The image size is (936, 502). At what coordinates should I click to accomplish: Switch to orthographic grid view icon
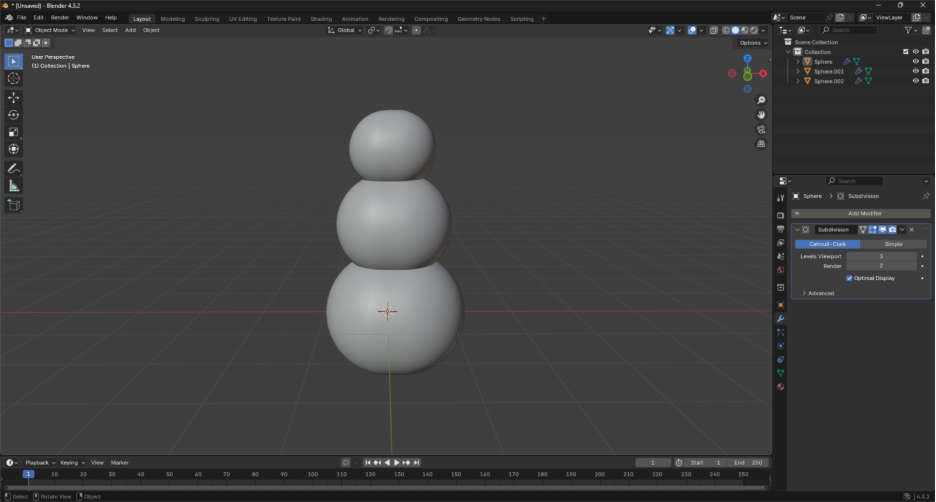(761, 143)
